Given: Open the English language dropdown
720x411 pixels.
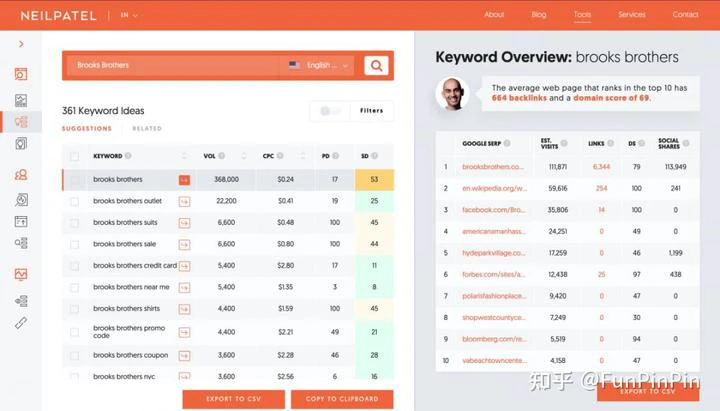Looking at the screenshot, I should click(319, 65).
